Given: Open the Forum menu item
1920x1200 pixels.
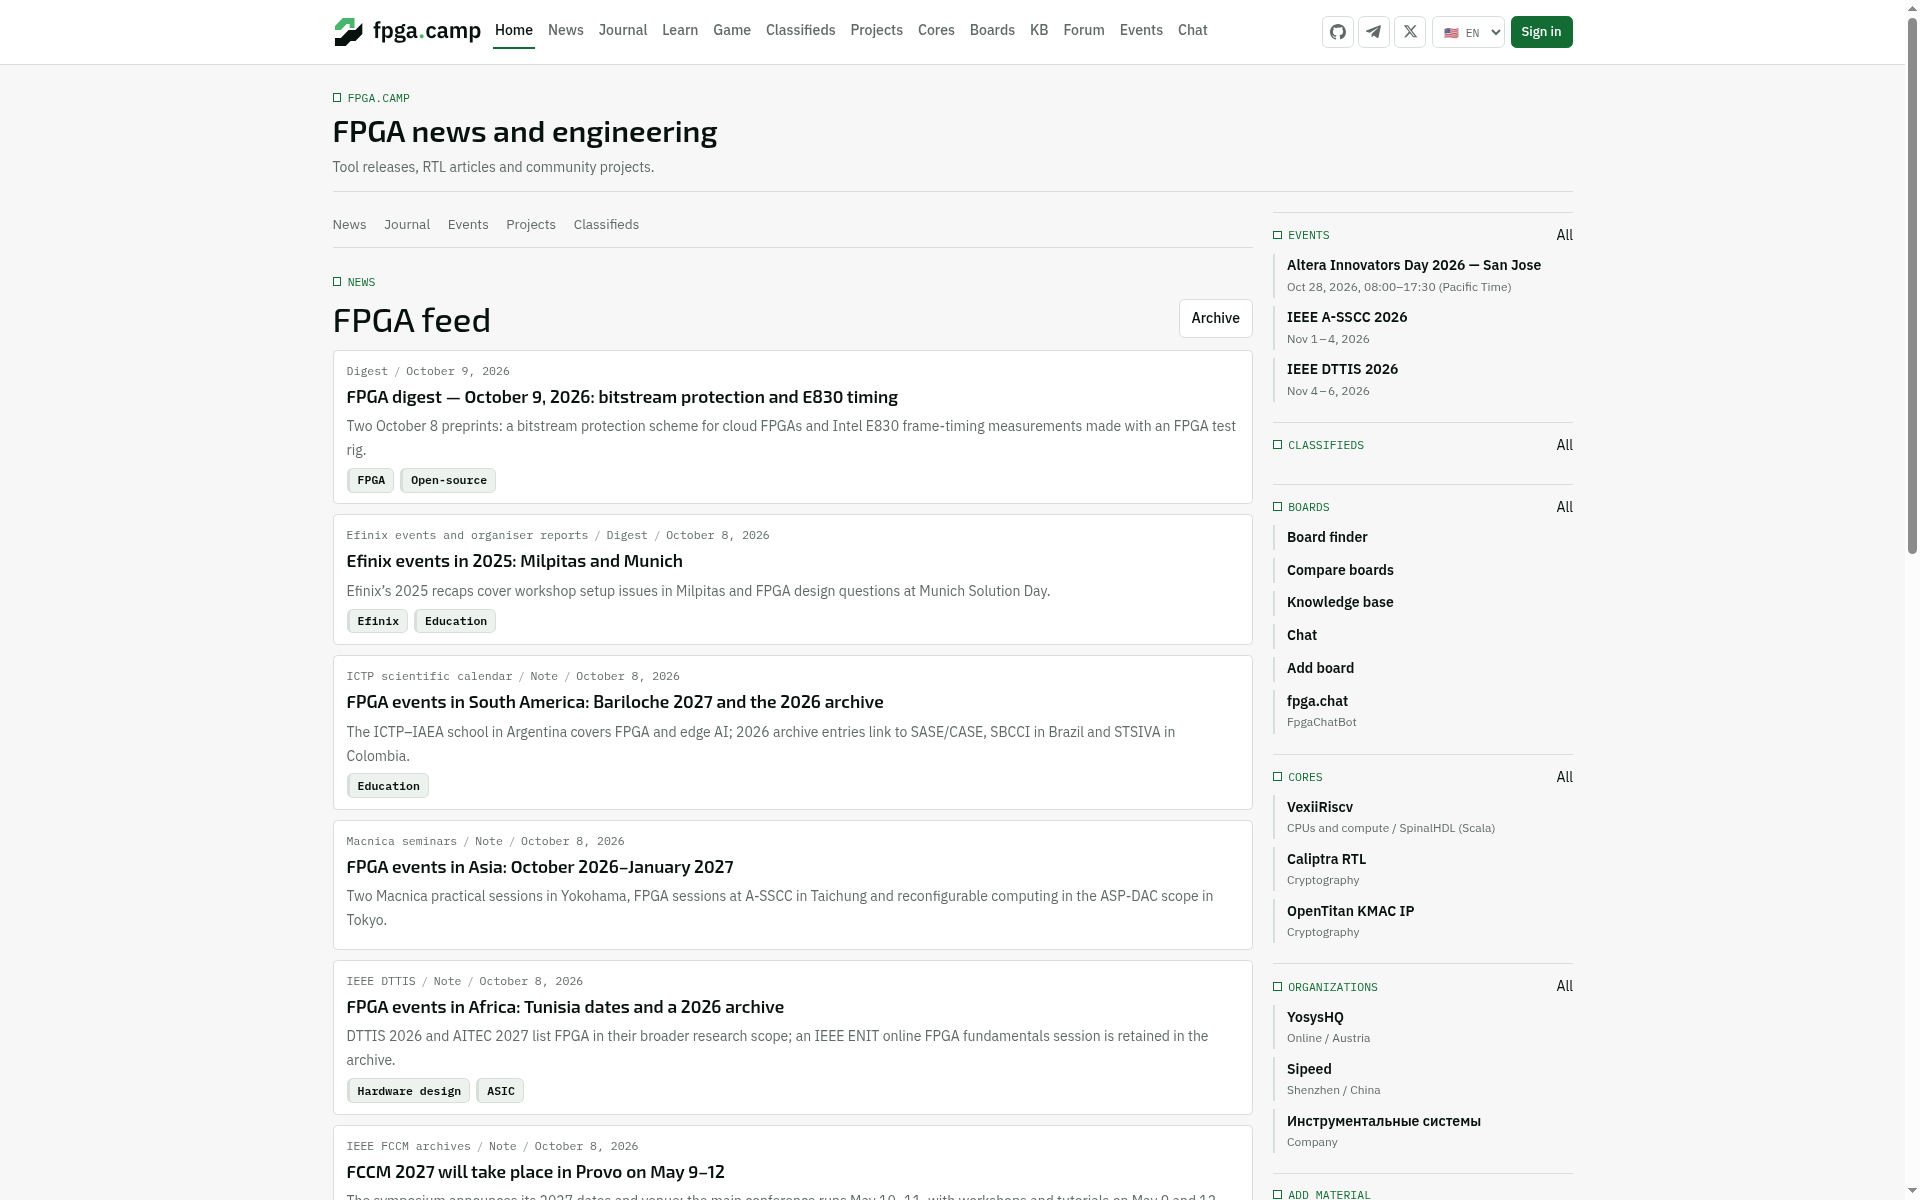Looking at the screenshot, I should pos(1084,30).
